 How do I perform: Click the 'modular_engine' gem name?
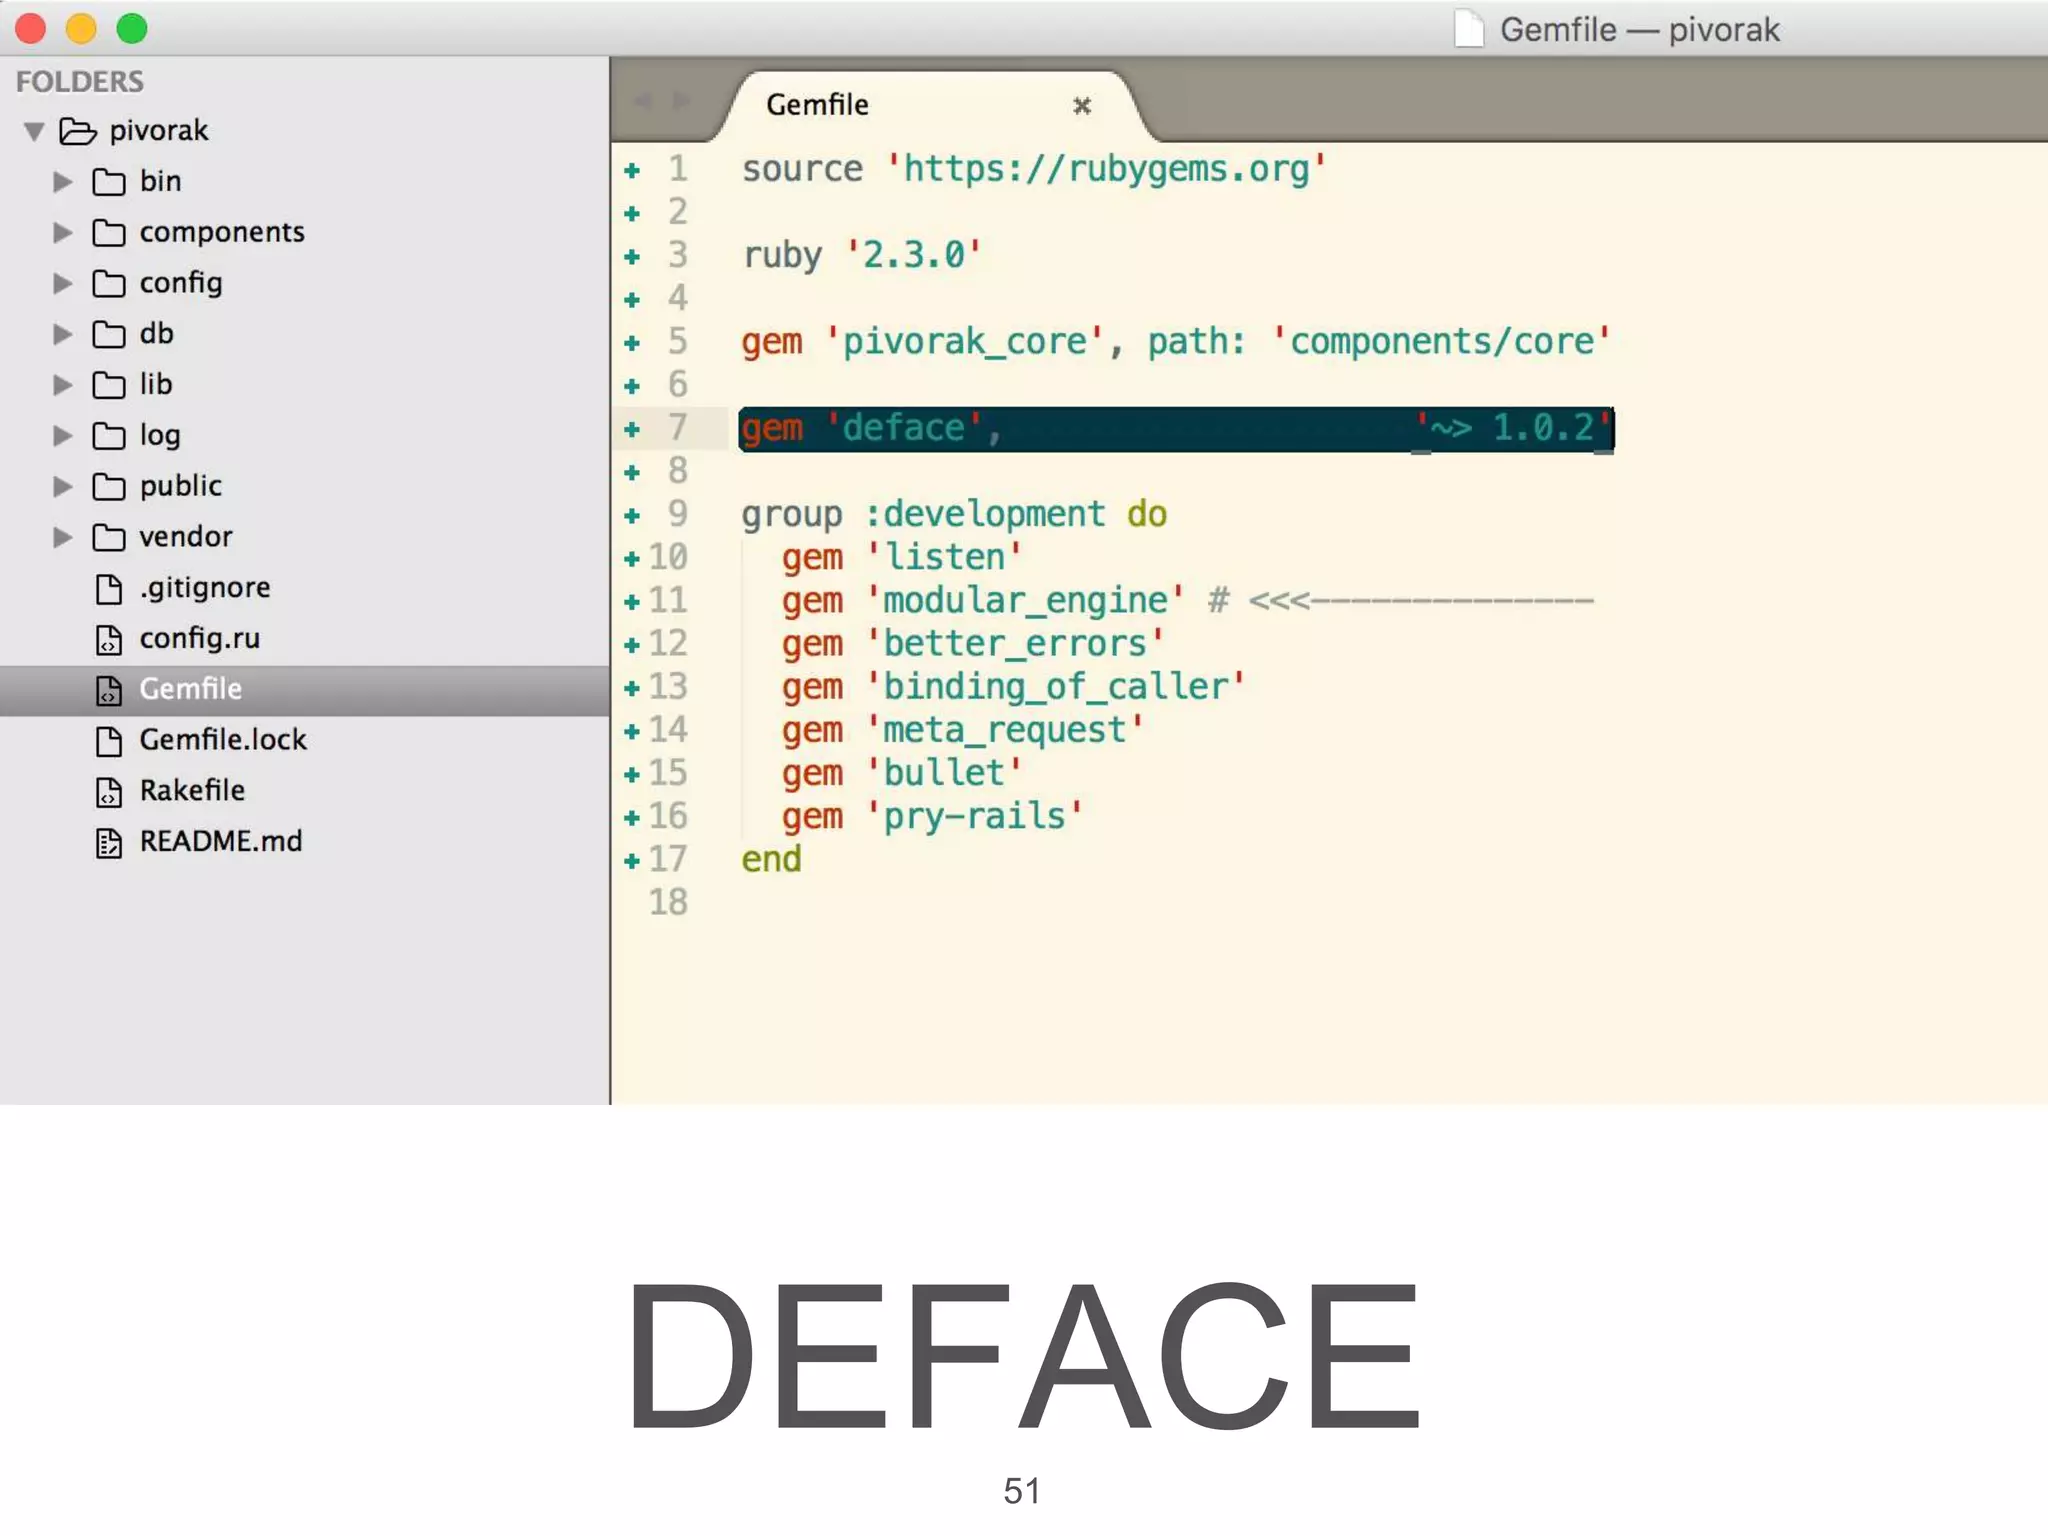click(1025, 601)
